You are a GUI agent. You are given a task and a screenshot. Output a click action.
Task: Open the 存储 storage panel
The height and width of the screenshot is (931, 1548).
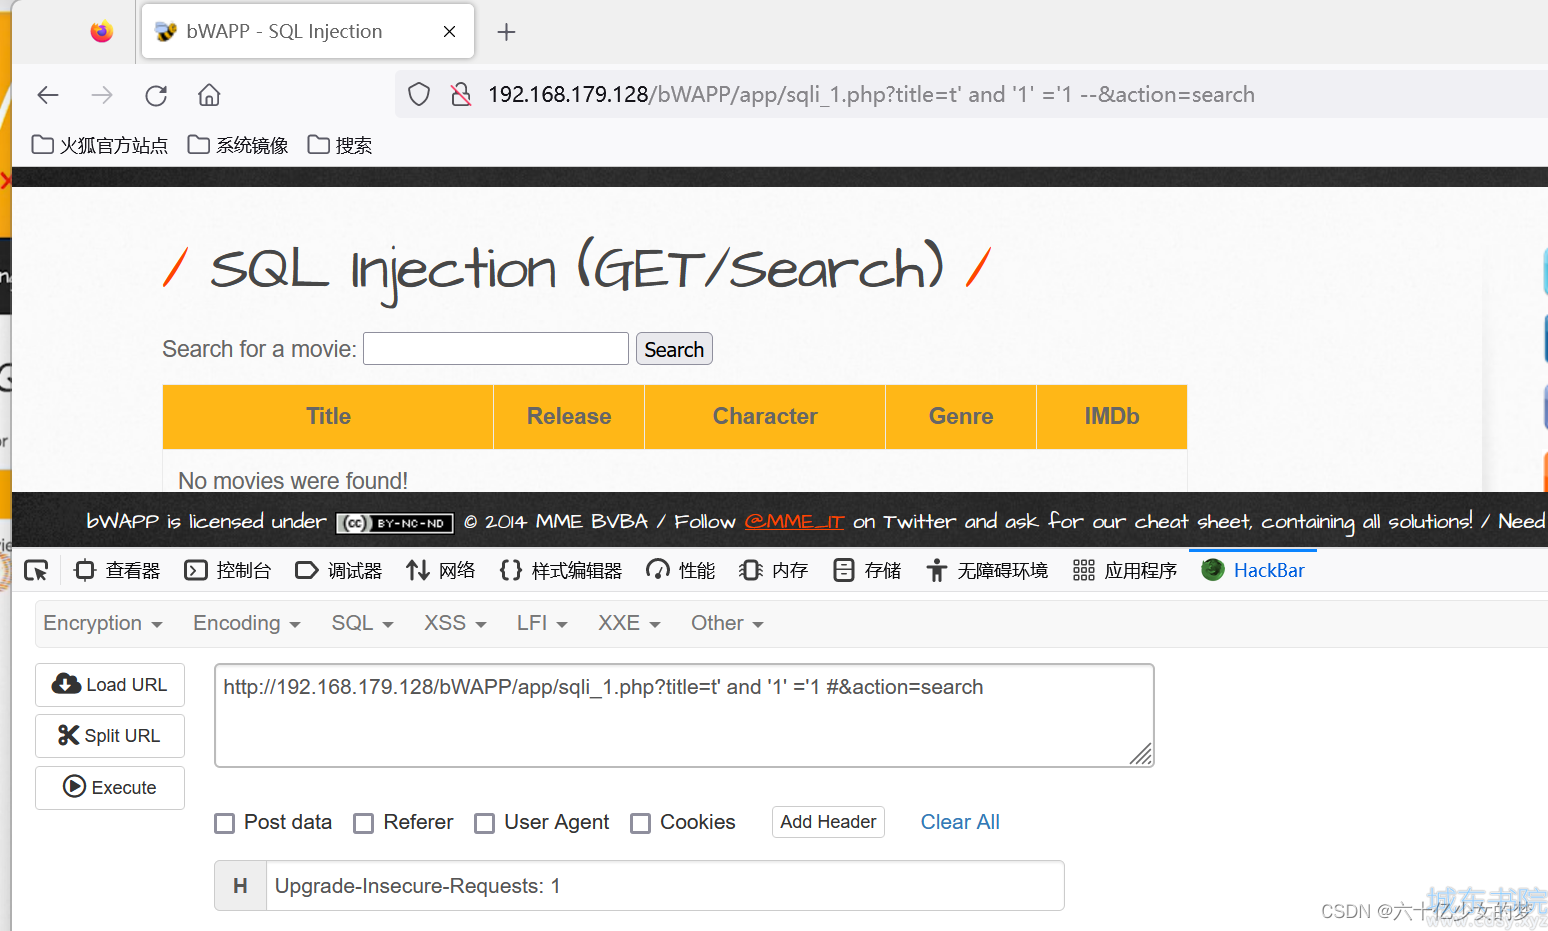click(867, 570)
